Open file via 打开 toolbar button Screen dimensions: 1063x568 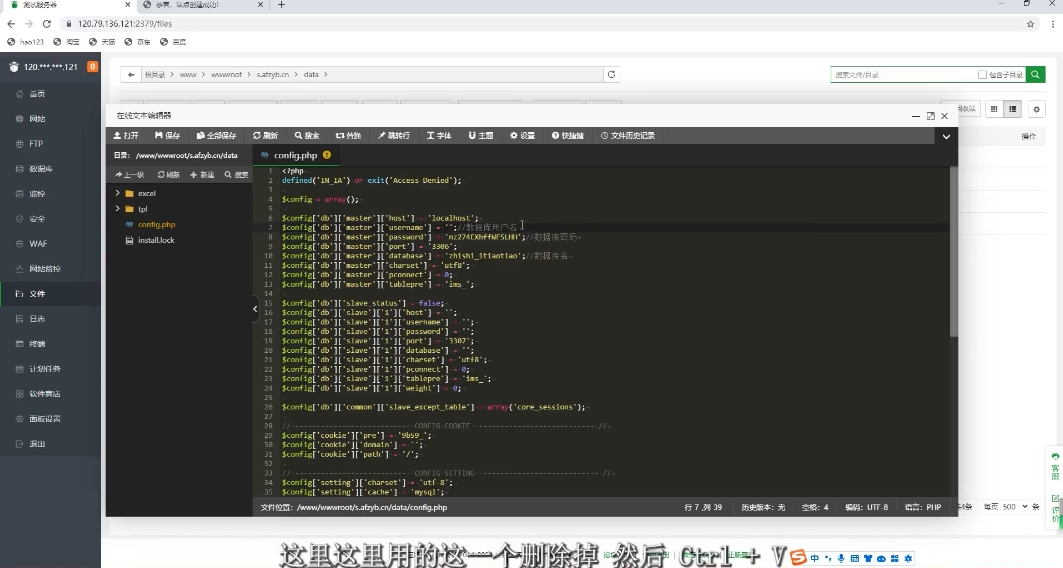(x=126, y=136)
